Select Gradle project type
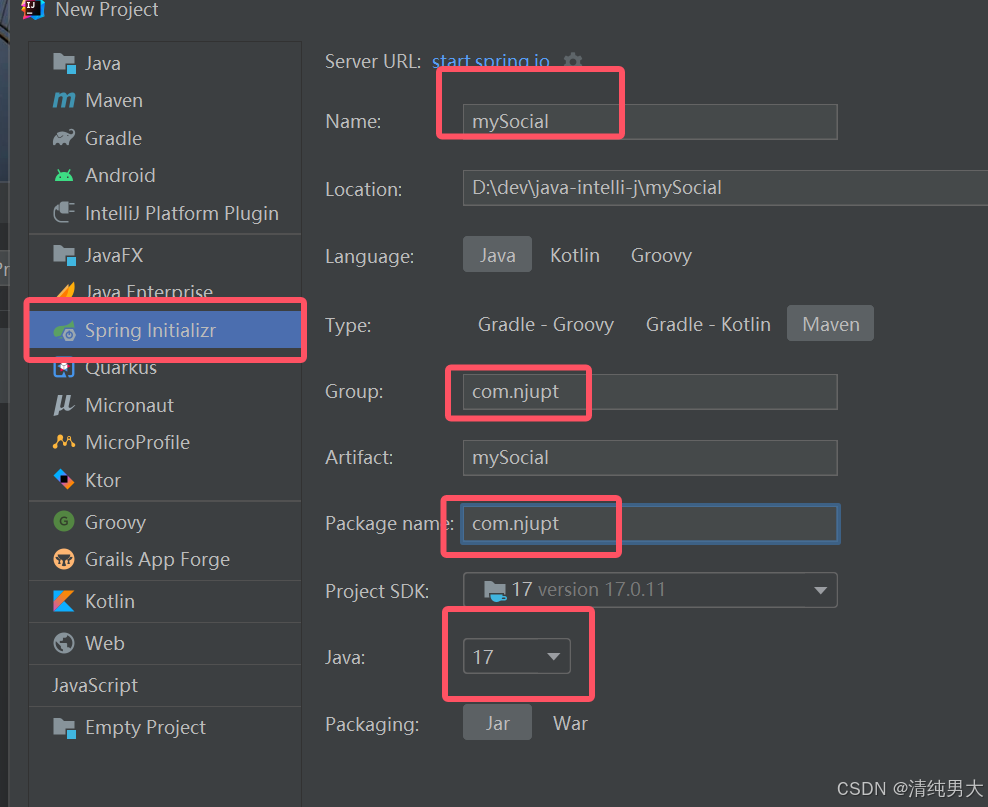 [165, 138]
